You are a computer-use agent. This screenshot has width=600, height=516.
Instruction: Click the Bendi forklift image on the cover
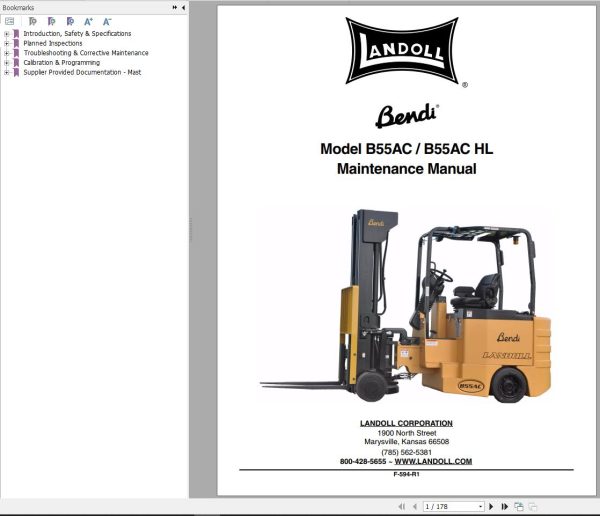tap(406, 305)
